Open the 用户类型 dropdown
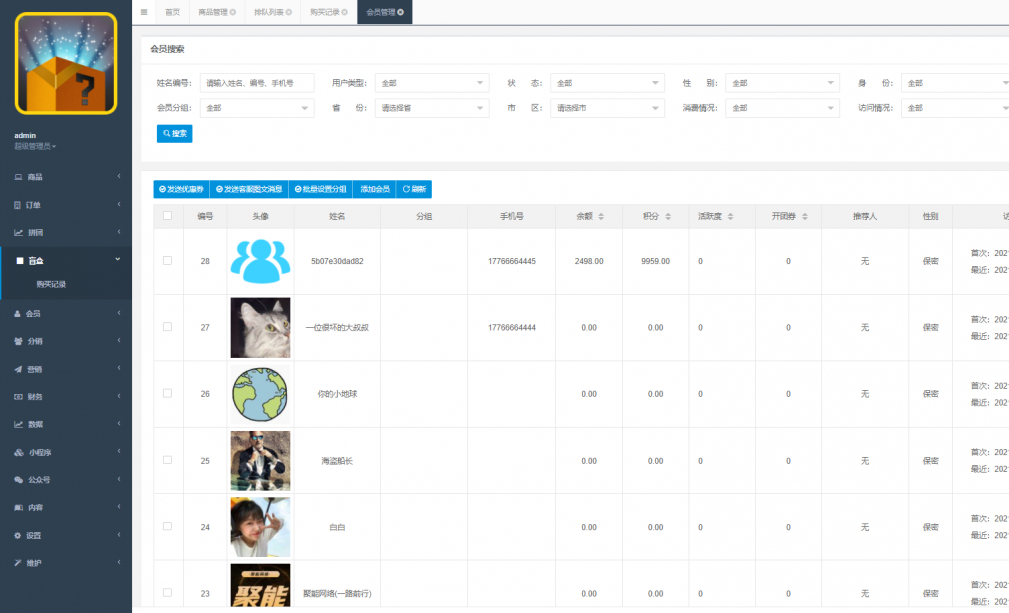Screen dimensions: 1009x613 click(x=432, y=83)
